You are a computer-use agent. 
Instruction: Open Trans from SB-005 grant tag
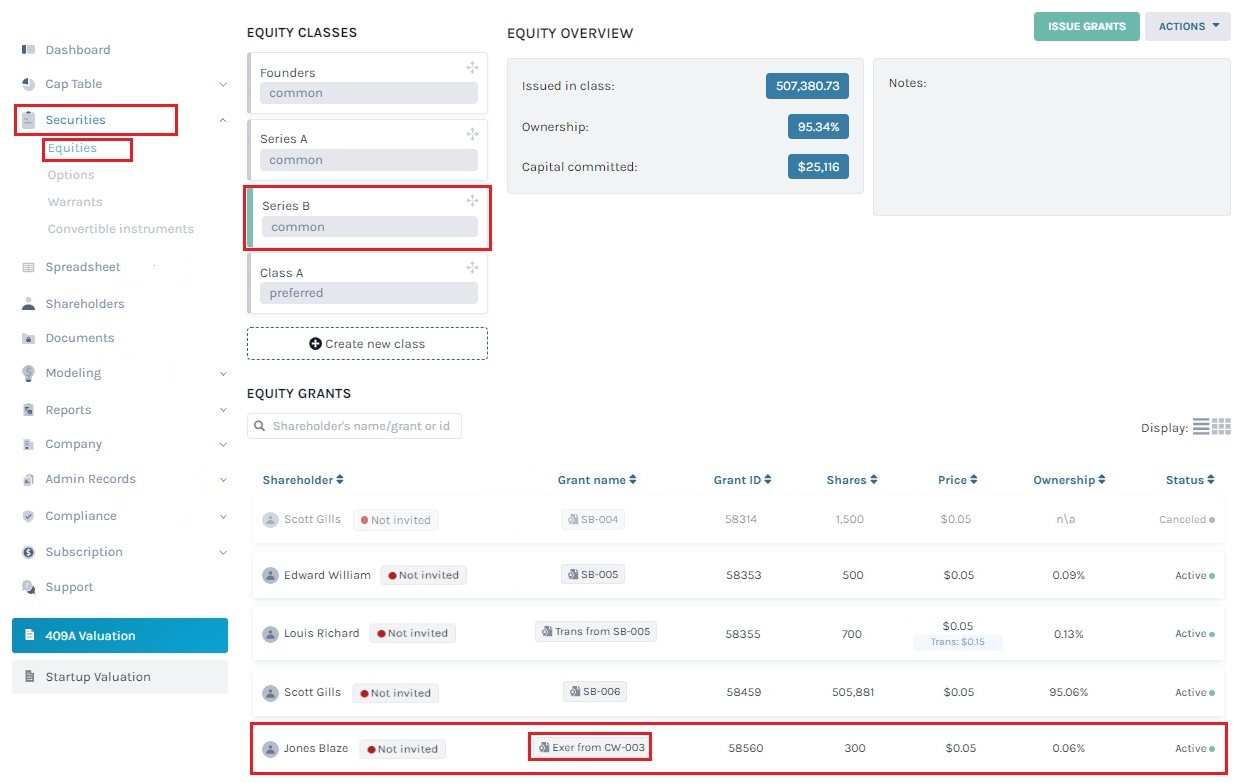[596, 632]
